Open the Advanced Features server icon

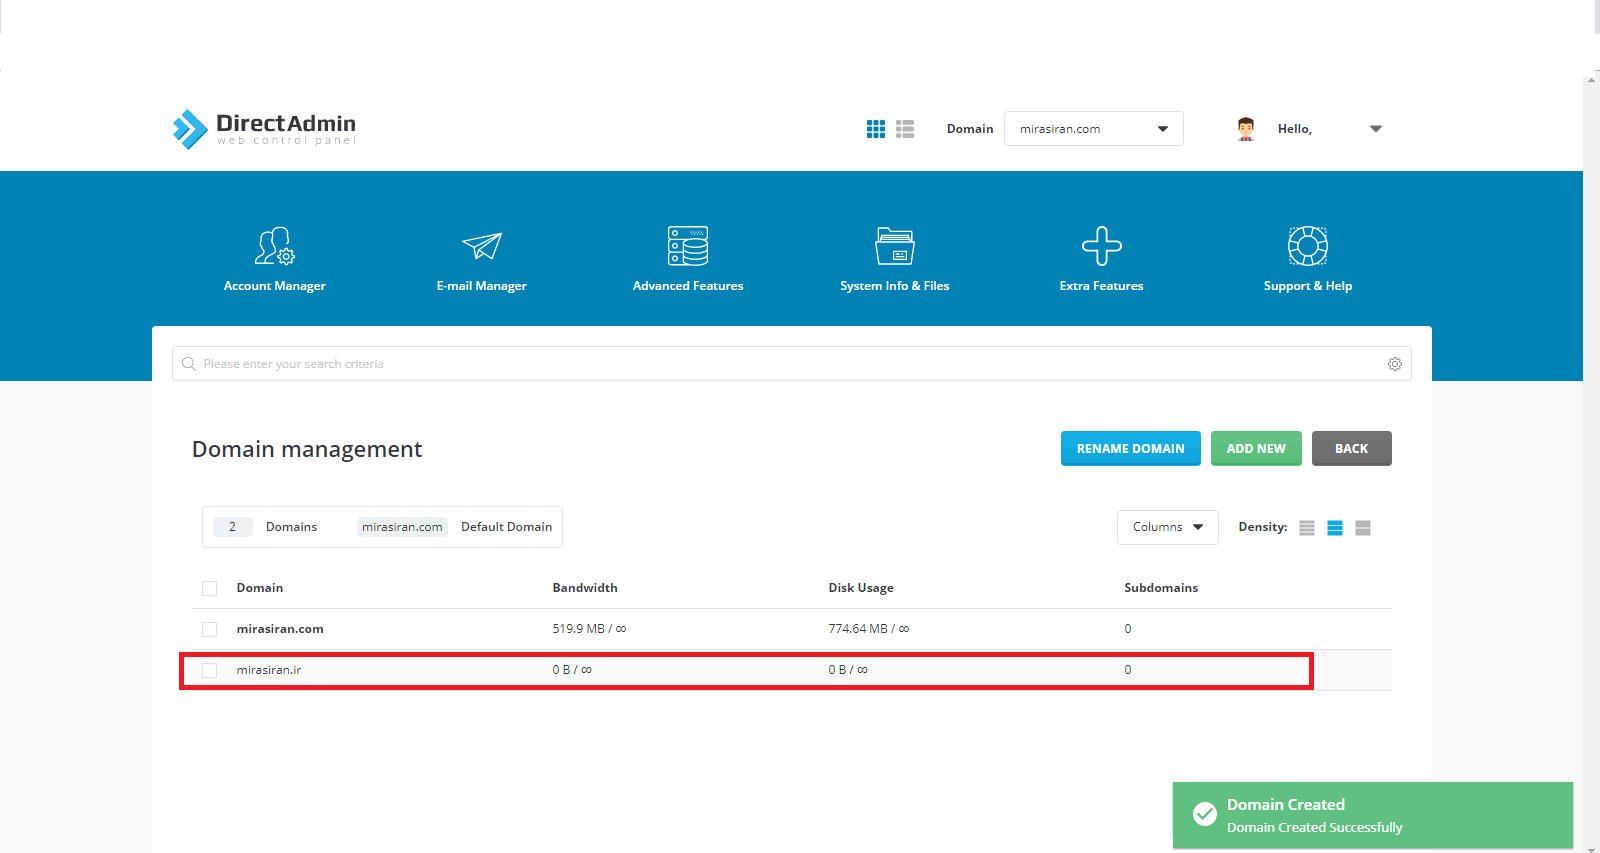pos(688,246)
